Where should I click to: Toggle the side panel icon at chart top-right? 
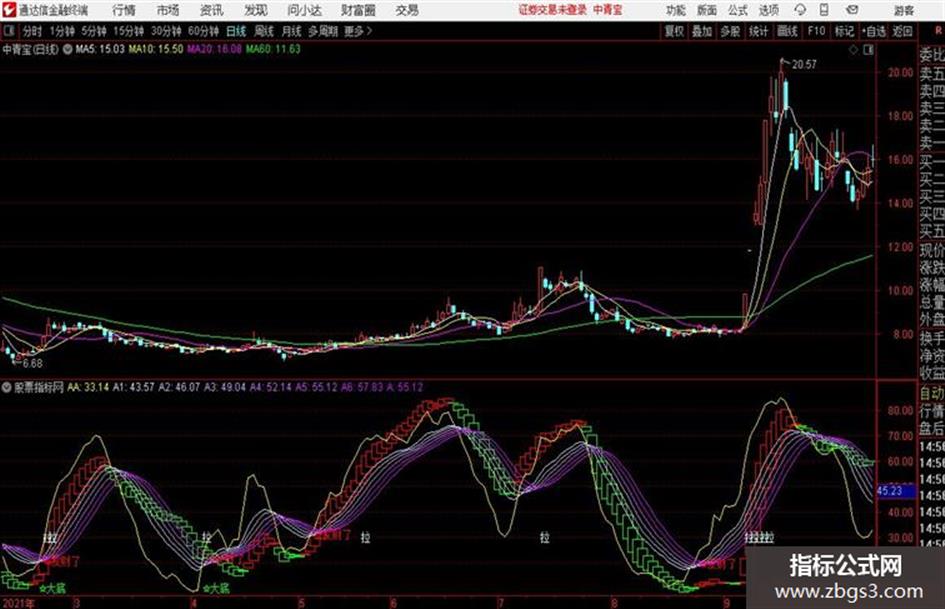point(868,50)
